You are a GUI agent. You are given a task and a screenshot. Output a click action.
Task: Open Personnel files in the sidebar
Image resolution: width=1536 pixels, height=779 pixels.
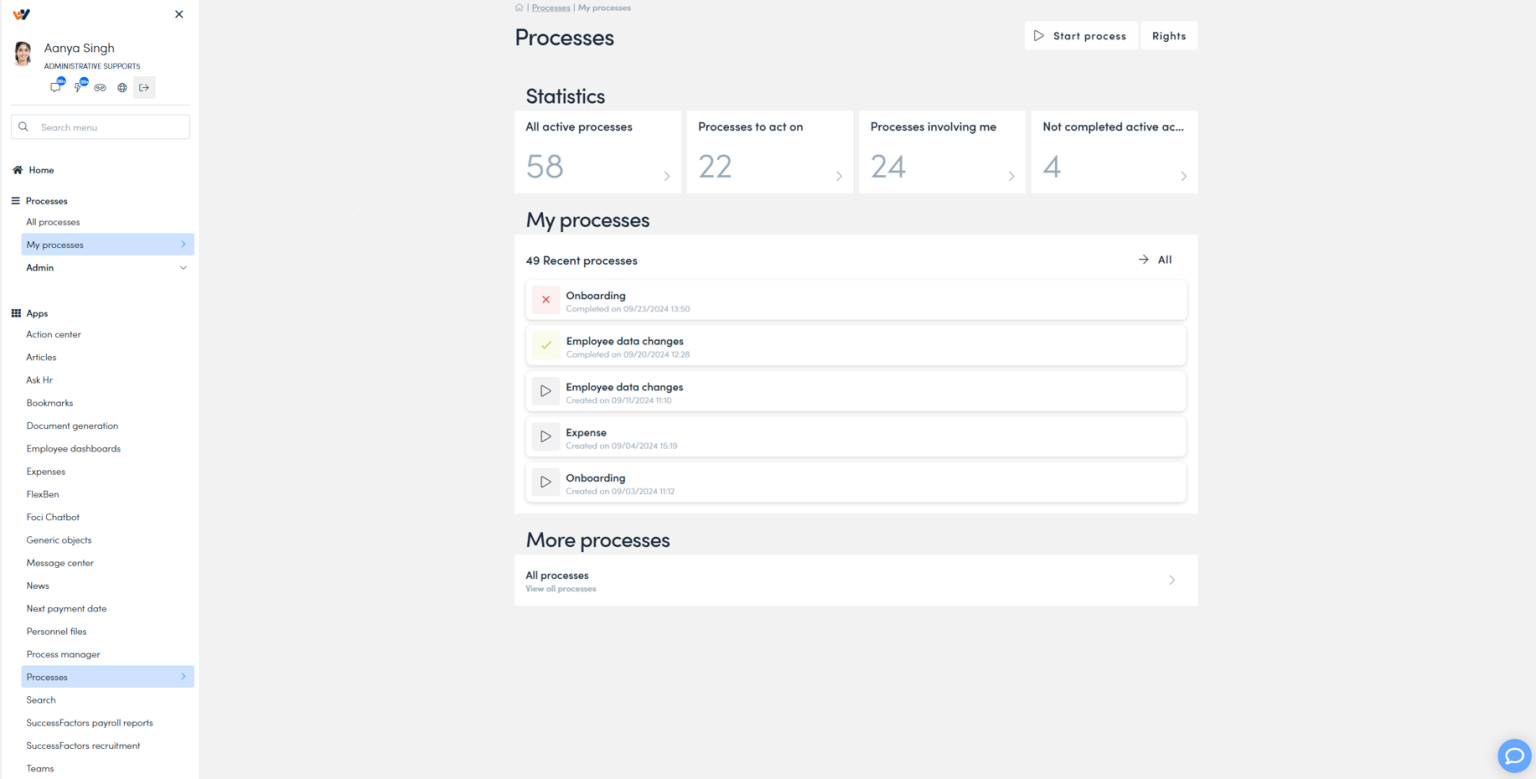(x=56, y=631)
